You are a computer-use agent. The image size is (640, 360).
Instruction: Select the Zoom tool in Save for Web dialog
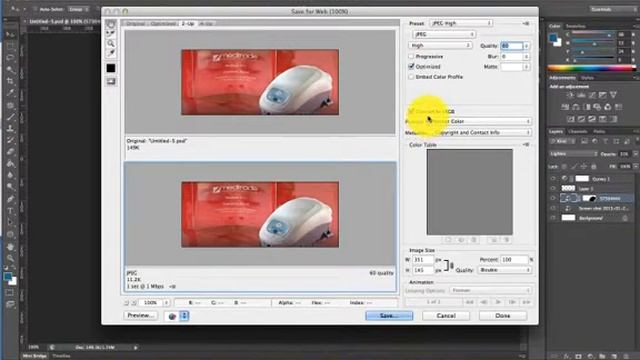coord(111,44)
